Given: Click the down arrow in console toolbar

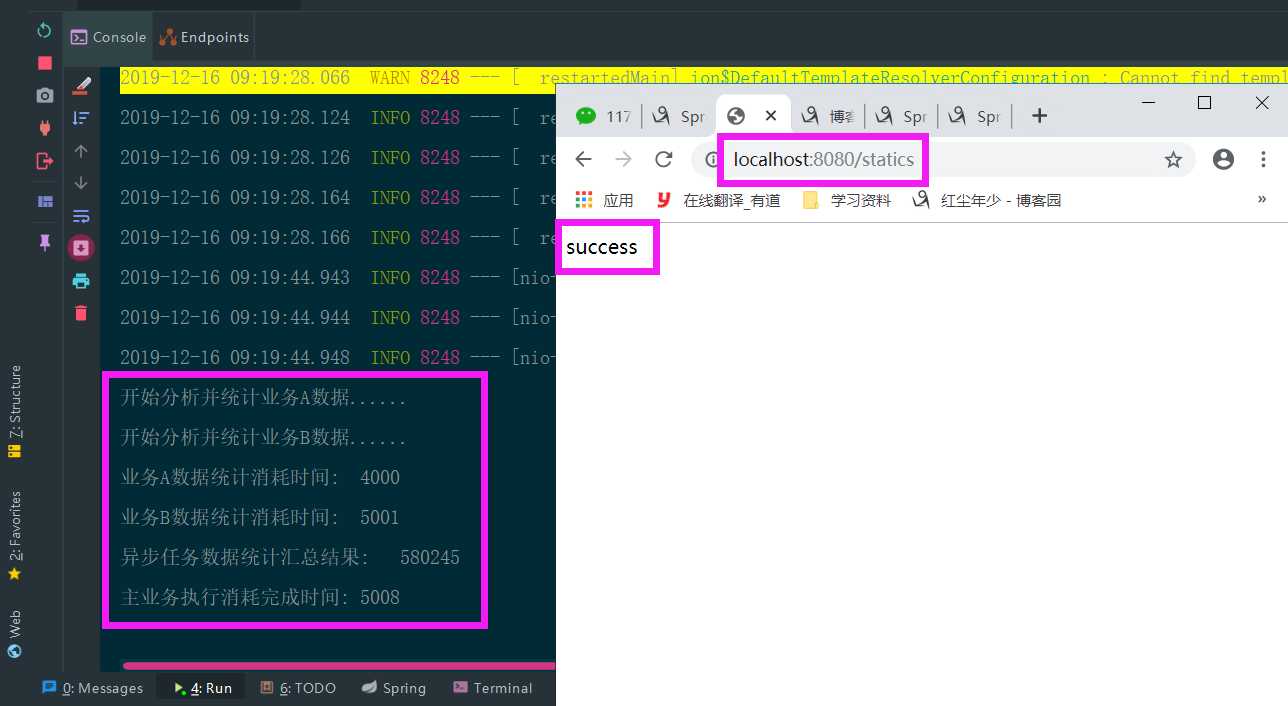Looking at the screenshot, I should coord(81,183).
